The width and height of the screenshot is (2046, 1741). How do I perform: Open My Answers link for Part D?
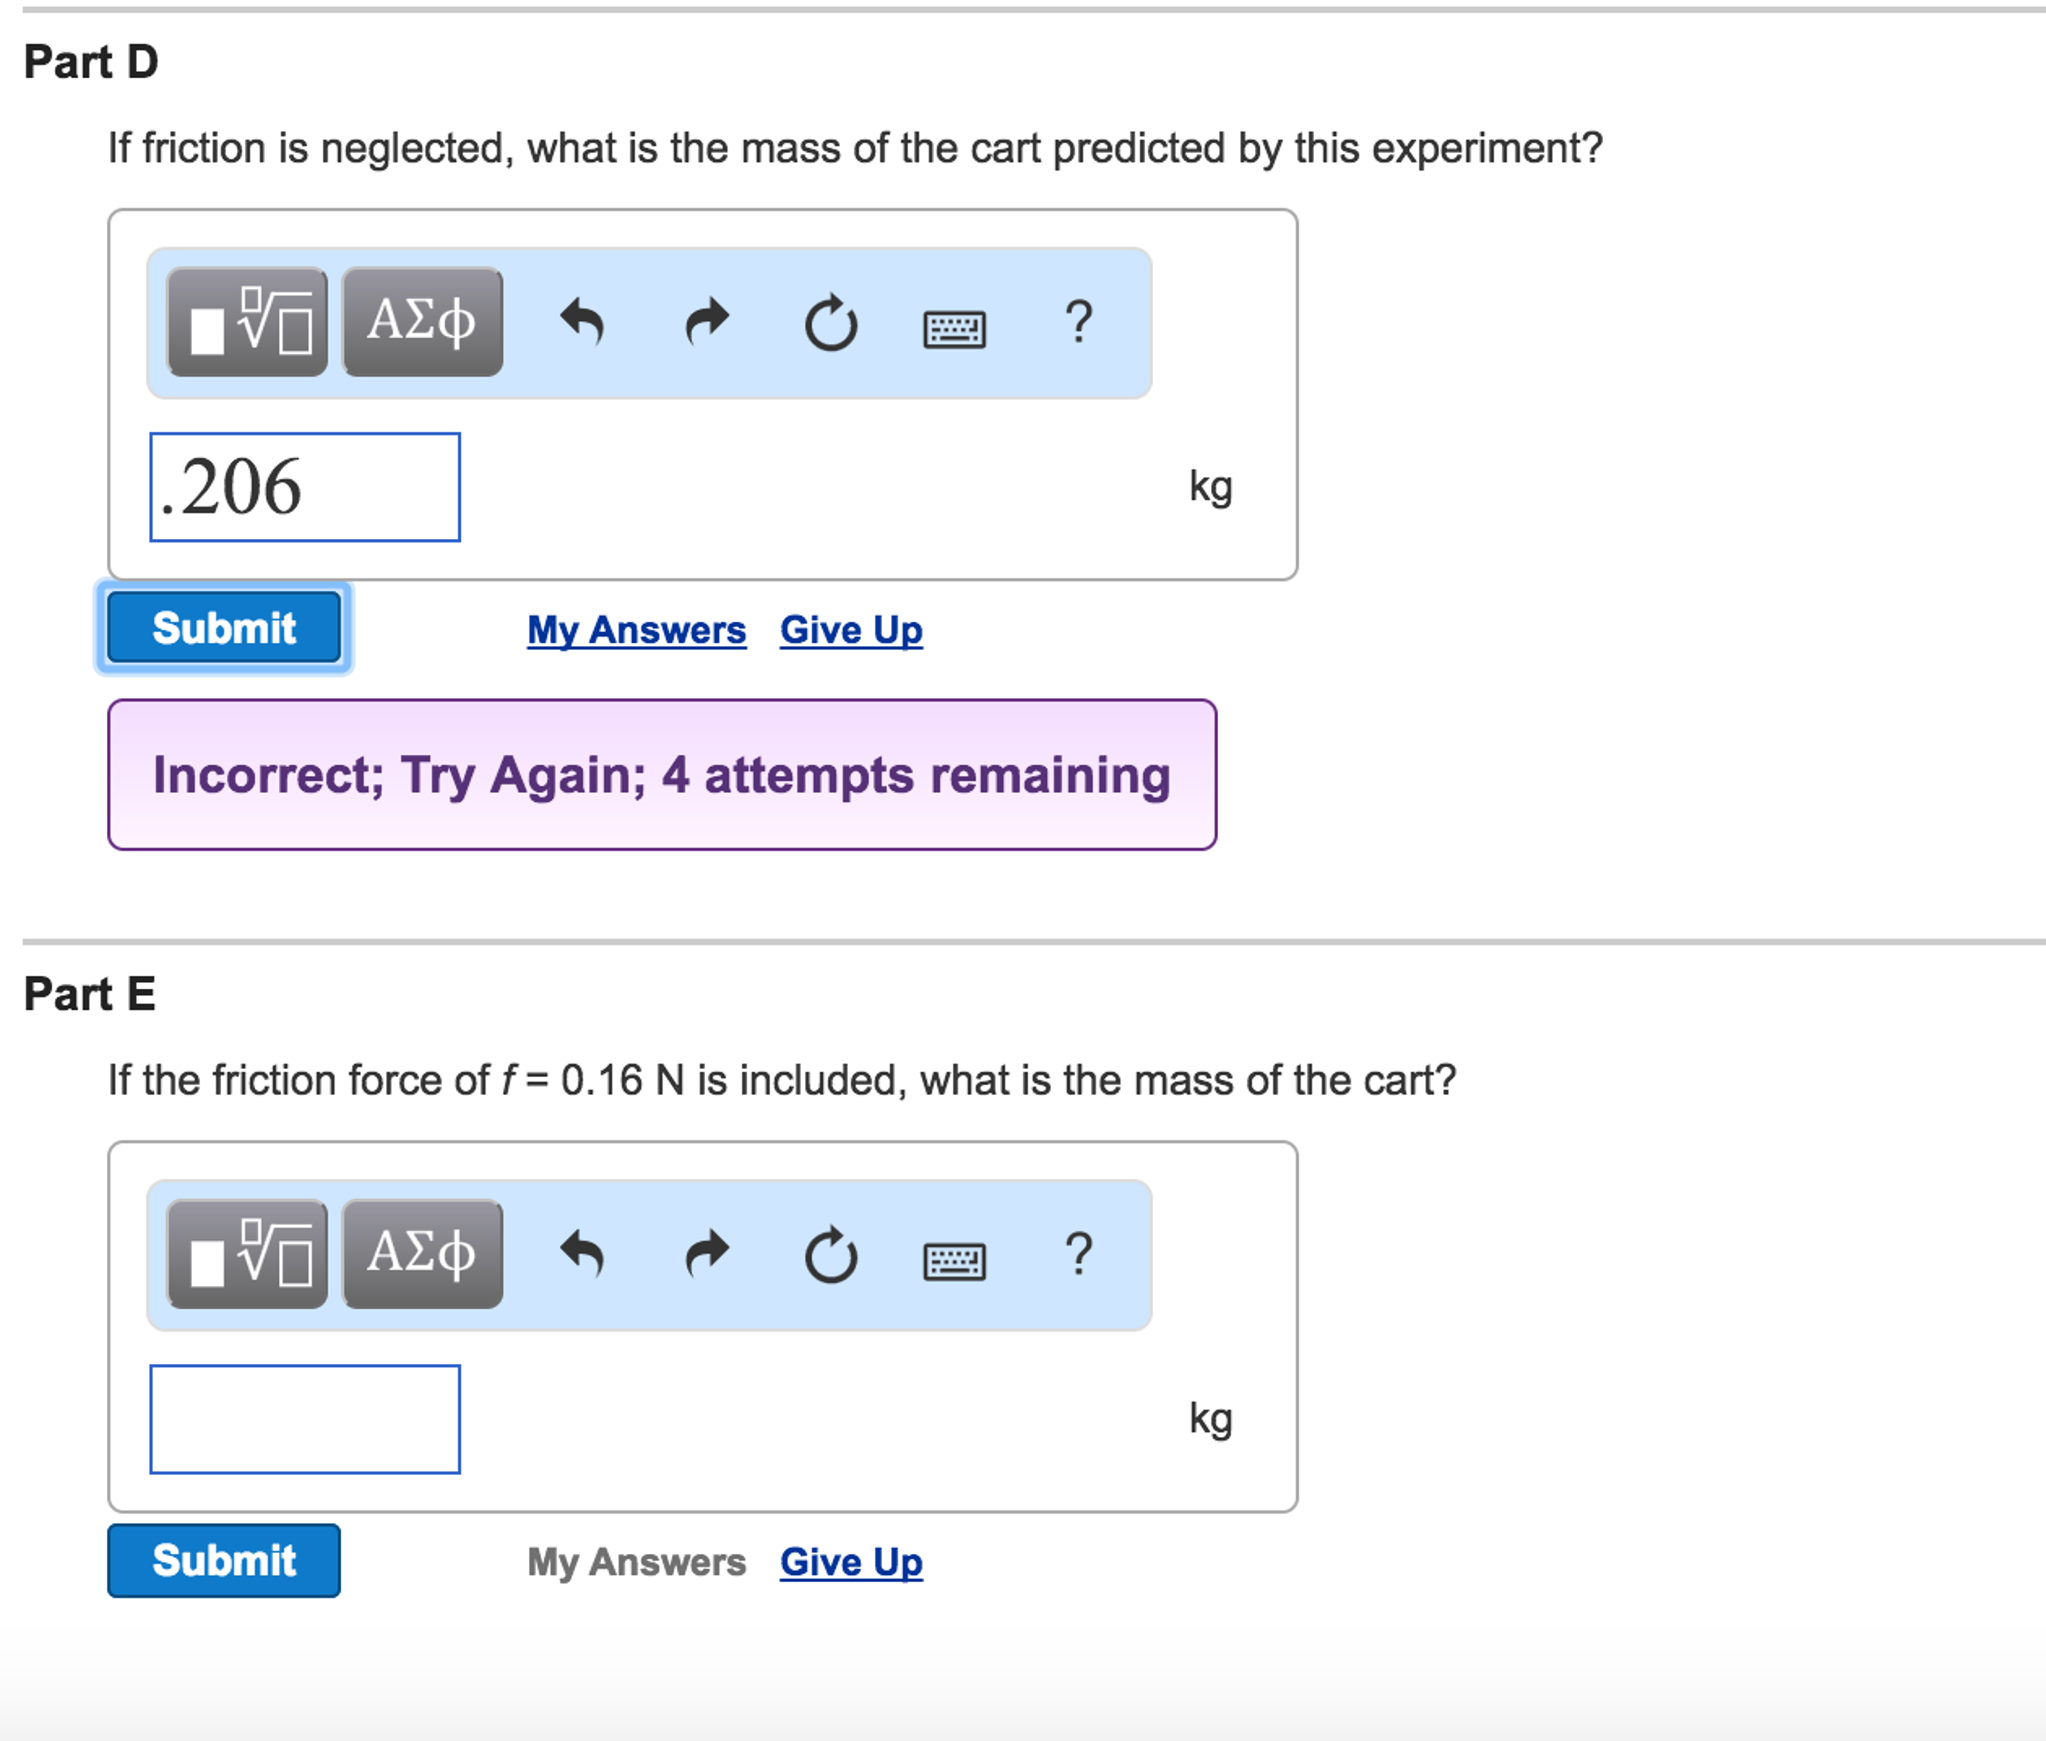[x=636, y=630]
